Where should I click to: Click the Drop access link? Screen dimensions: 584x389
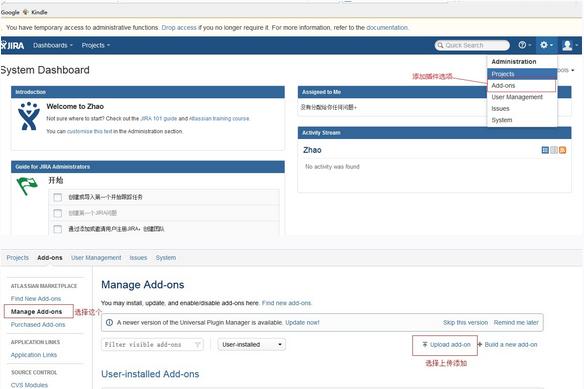(179, 28)
